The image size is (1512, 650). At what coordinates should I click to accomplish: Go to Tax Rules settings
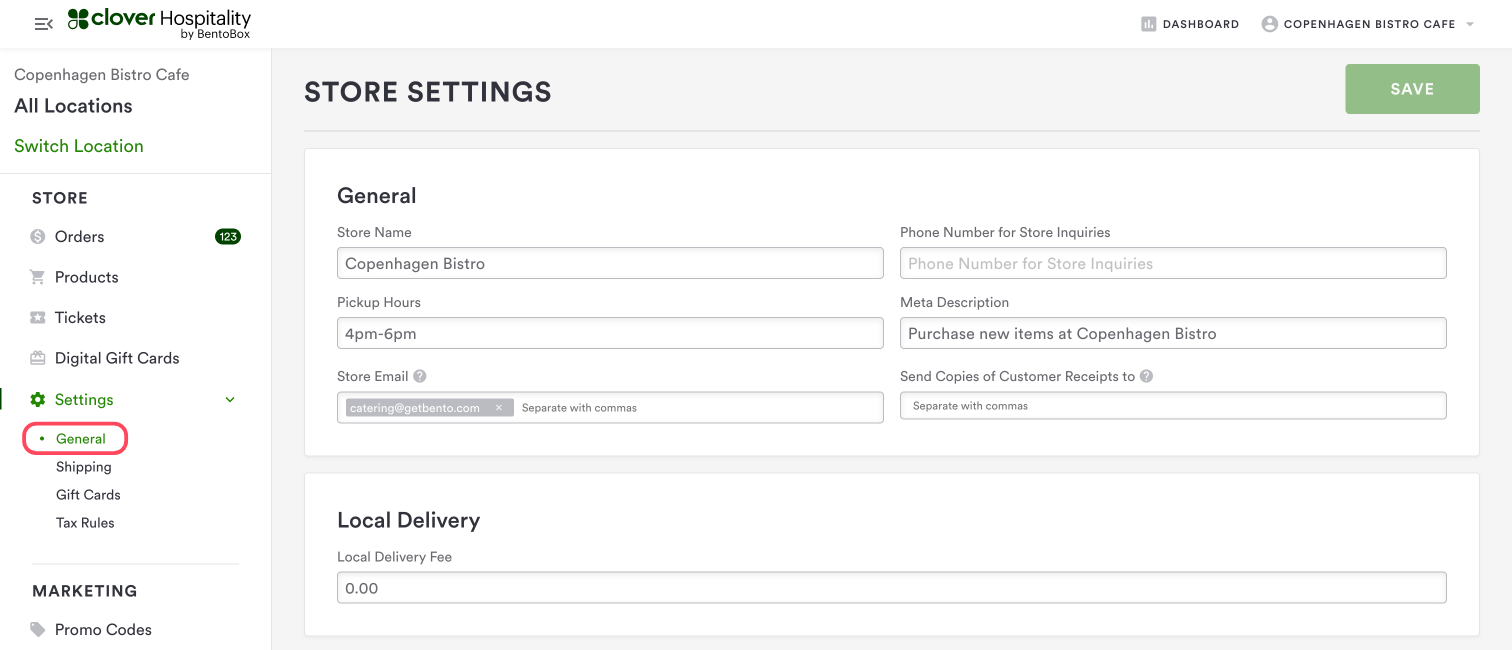pyautogui.click(x=85, y=523)
